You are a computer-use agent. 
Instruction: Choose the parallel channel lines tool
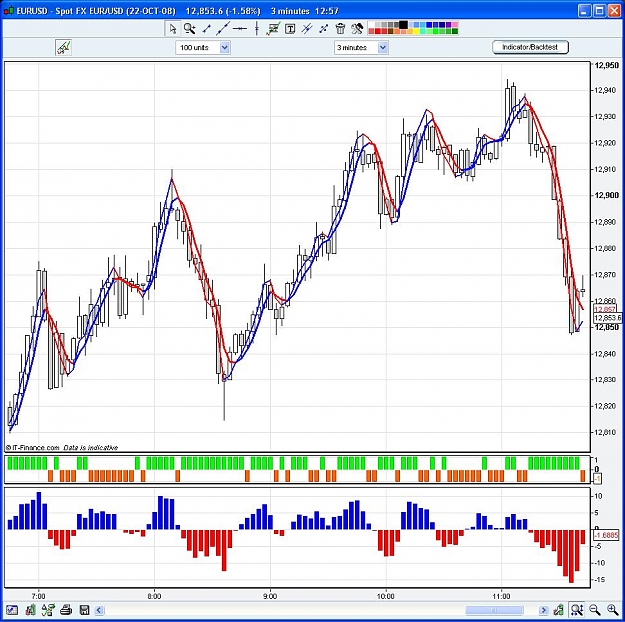point(307,29)
